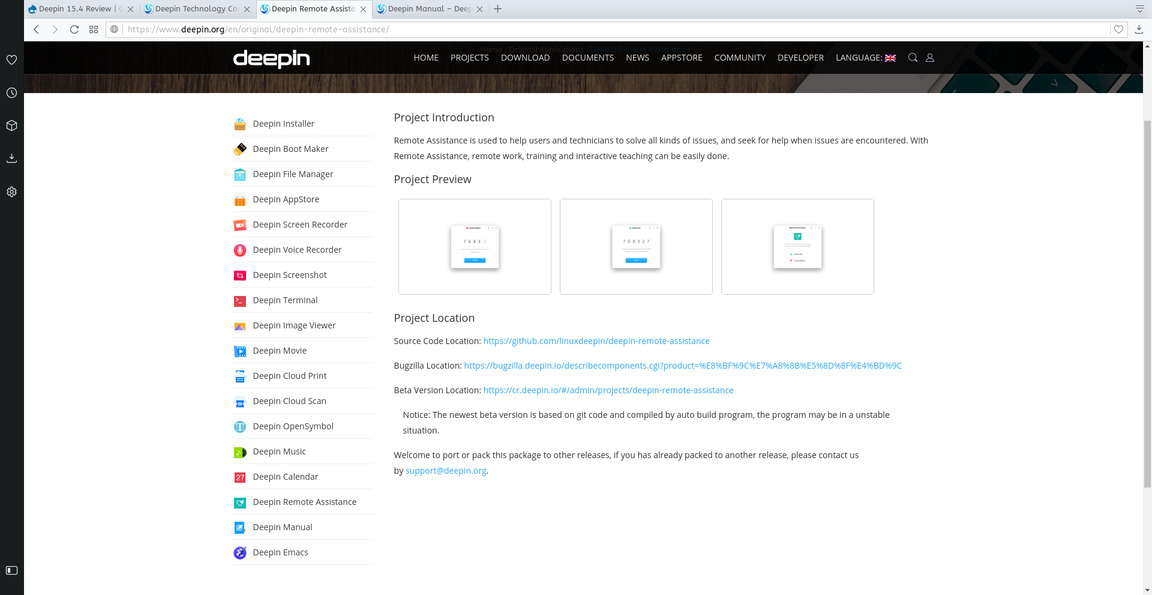
Task: Go forward to the next page
Action: (x=55, y=29)
